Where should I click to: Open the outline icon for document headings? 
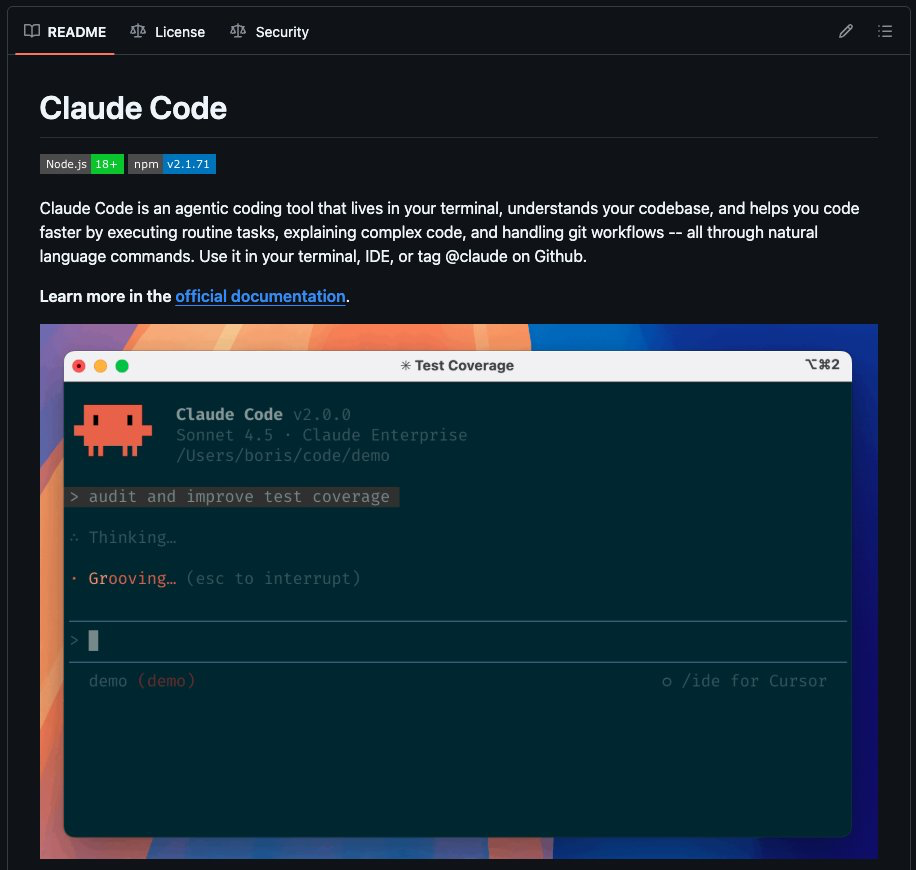pos(885,31)
